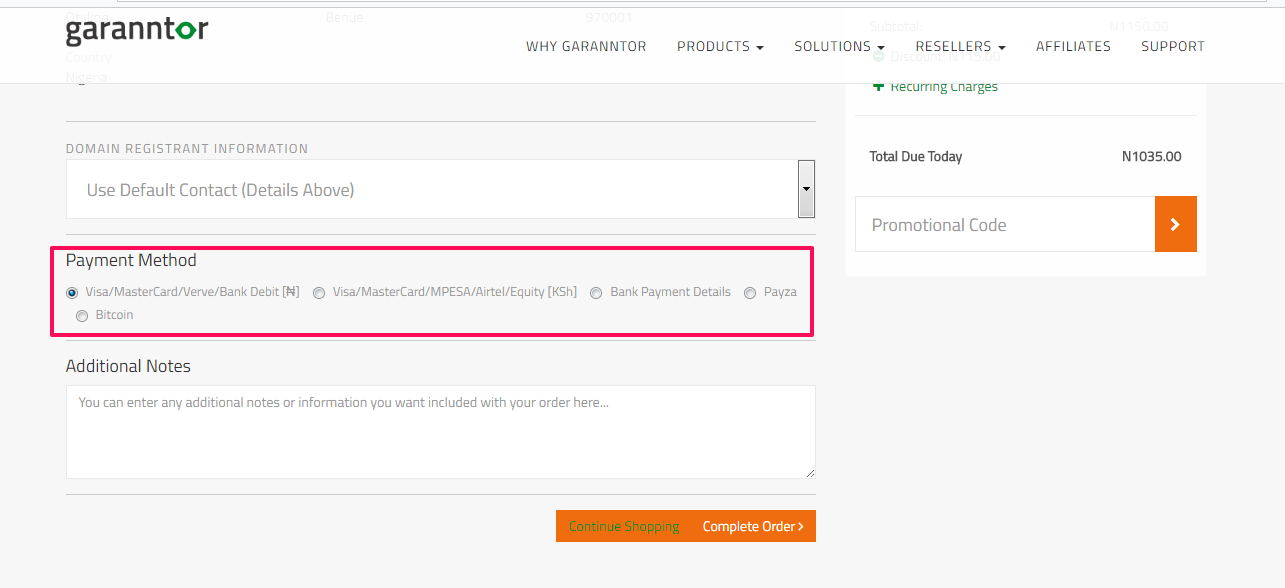Viewport: 1285px width, 588px height.
Task: Expand the Resellers menu
Action: click(960, 46)
